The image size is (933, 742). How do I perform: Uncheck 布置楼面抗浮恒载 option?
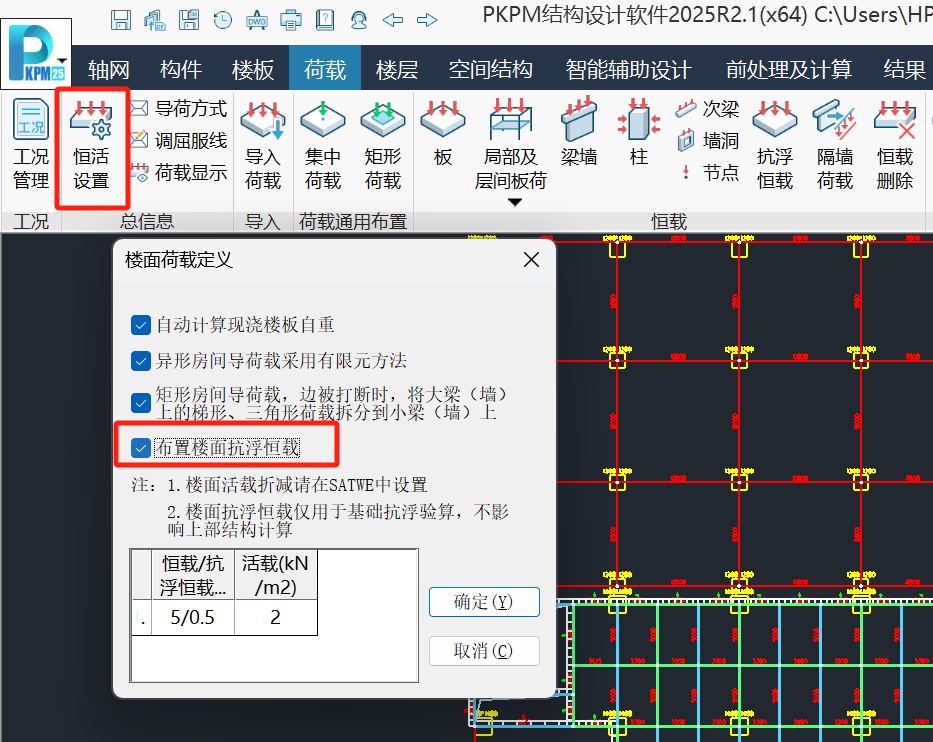141,448
